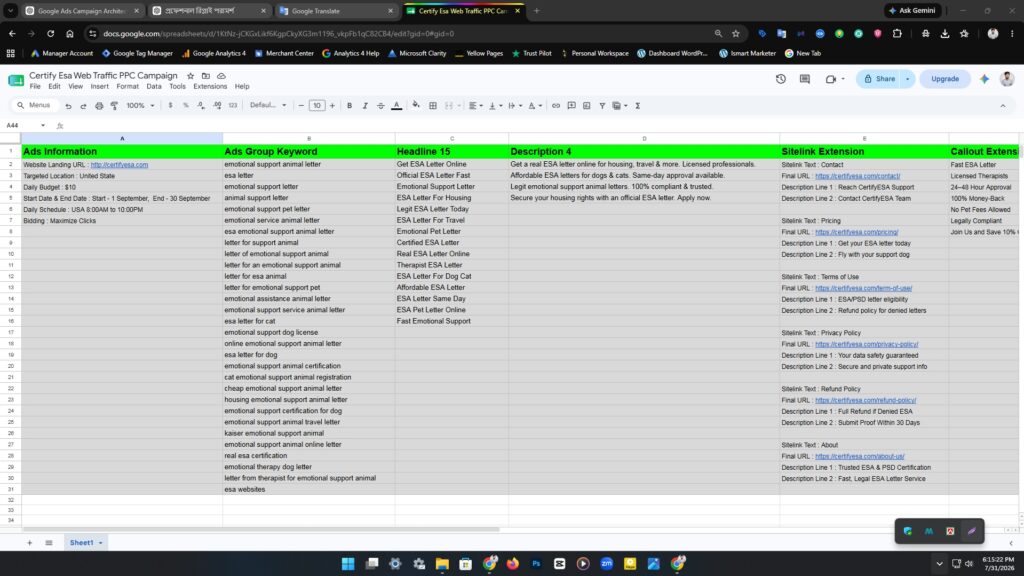Insert comment from the toolbar
The image size is (1024, 576).
coord(571,105)
